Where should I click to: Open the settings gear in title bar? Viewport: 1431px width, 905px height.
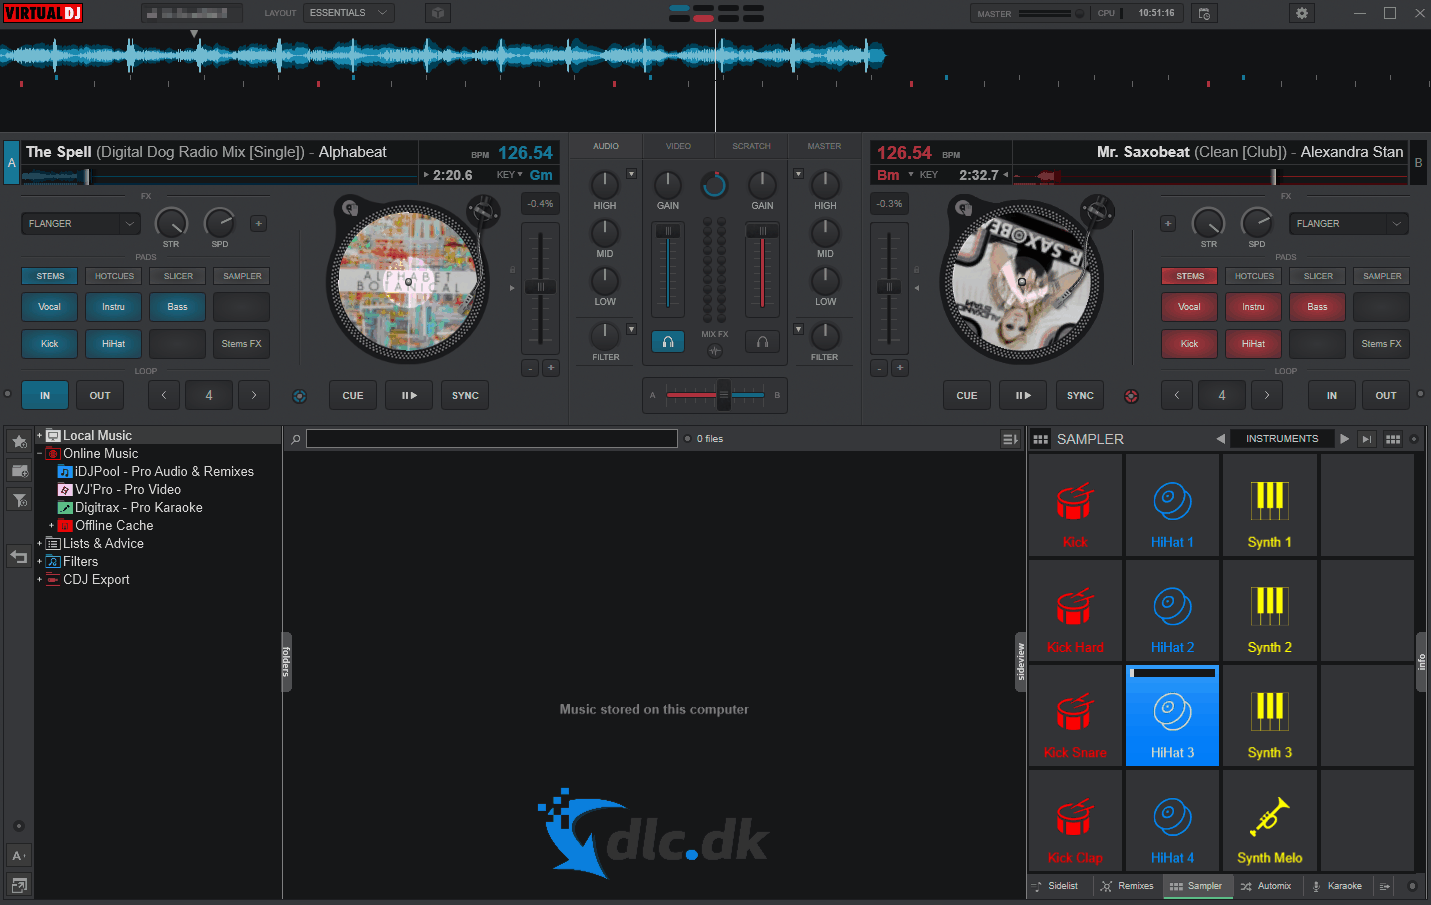coord(1301,13)
